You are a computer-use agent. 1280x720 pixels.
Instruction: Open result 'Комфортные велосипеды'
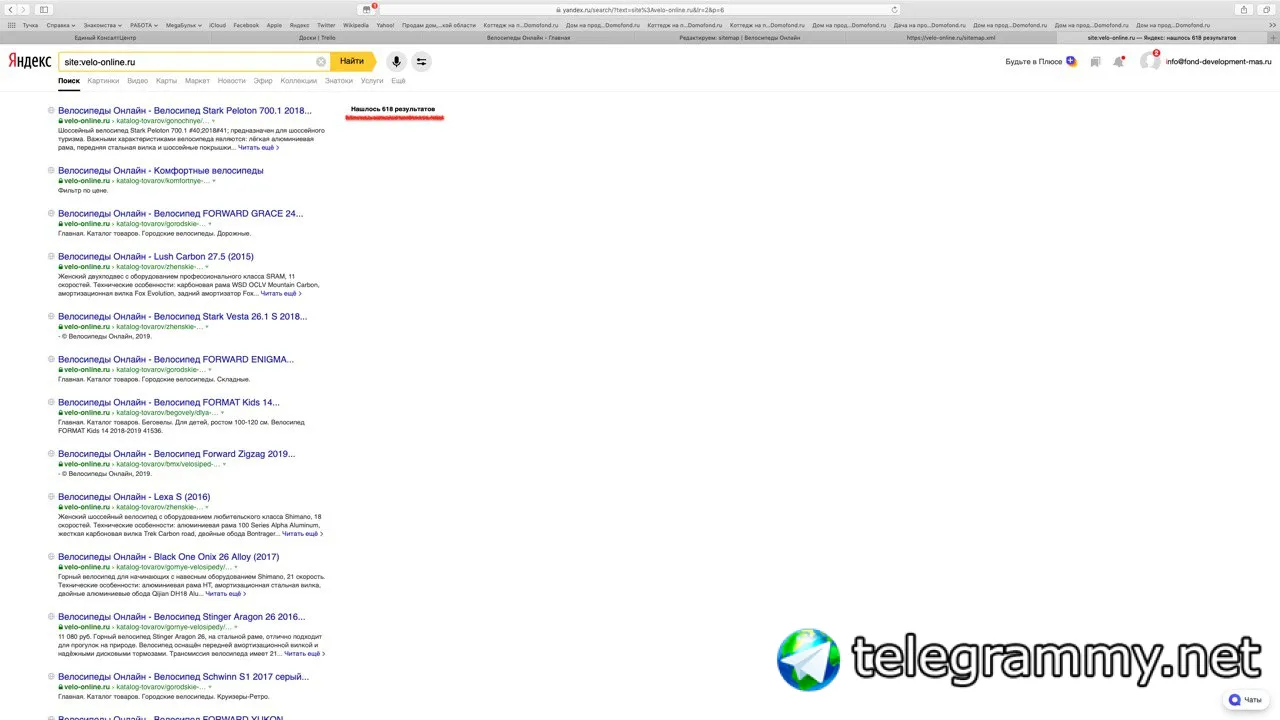point(161,170)
